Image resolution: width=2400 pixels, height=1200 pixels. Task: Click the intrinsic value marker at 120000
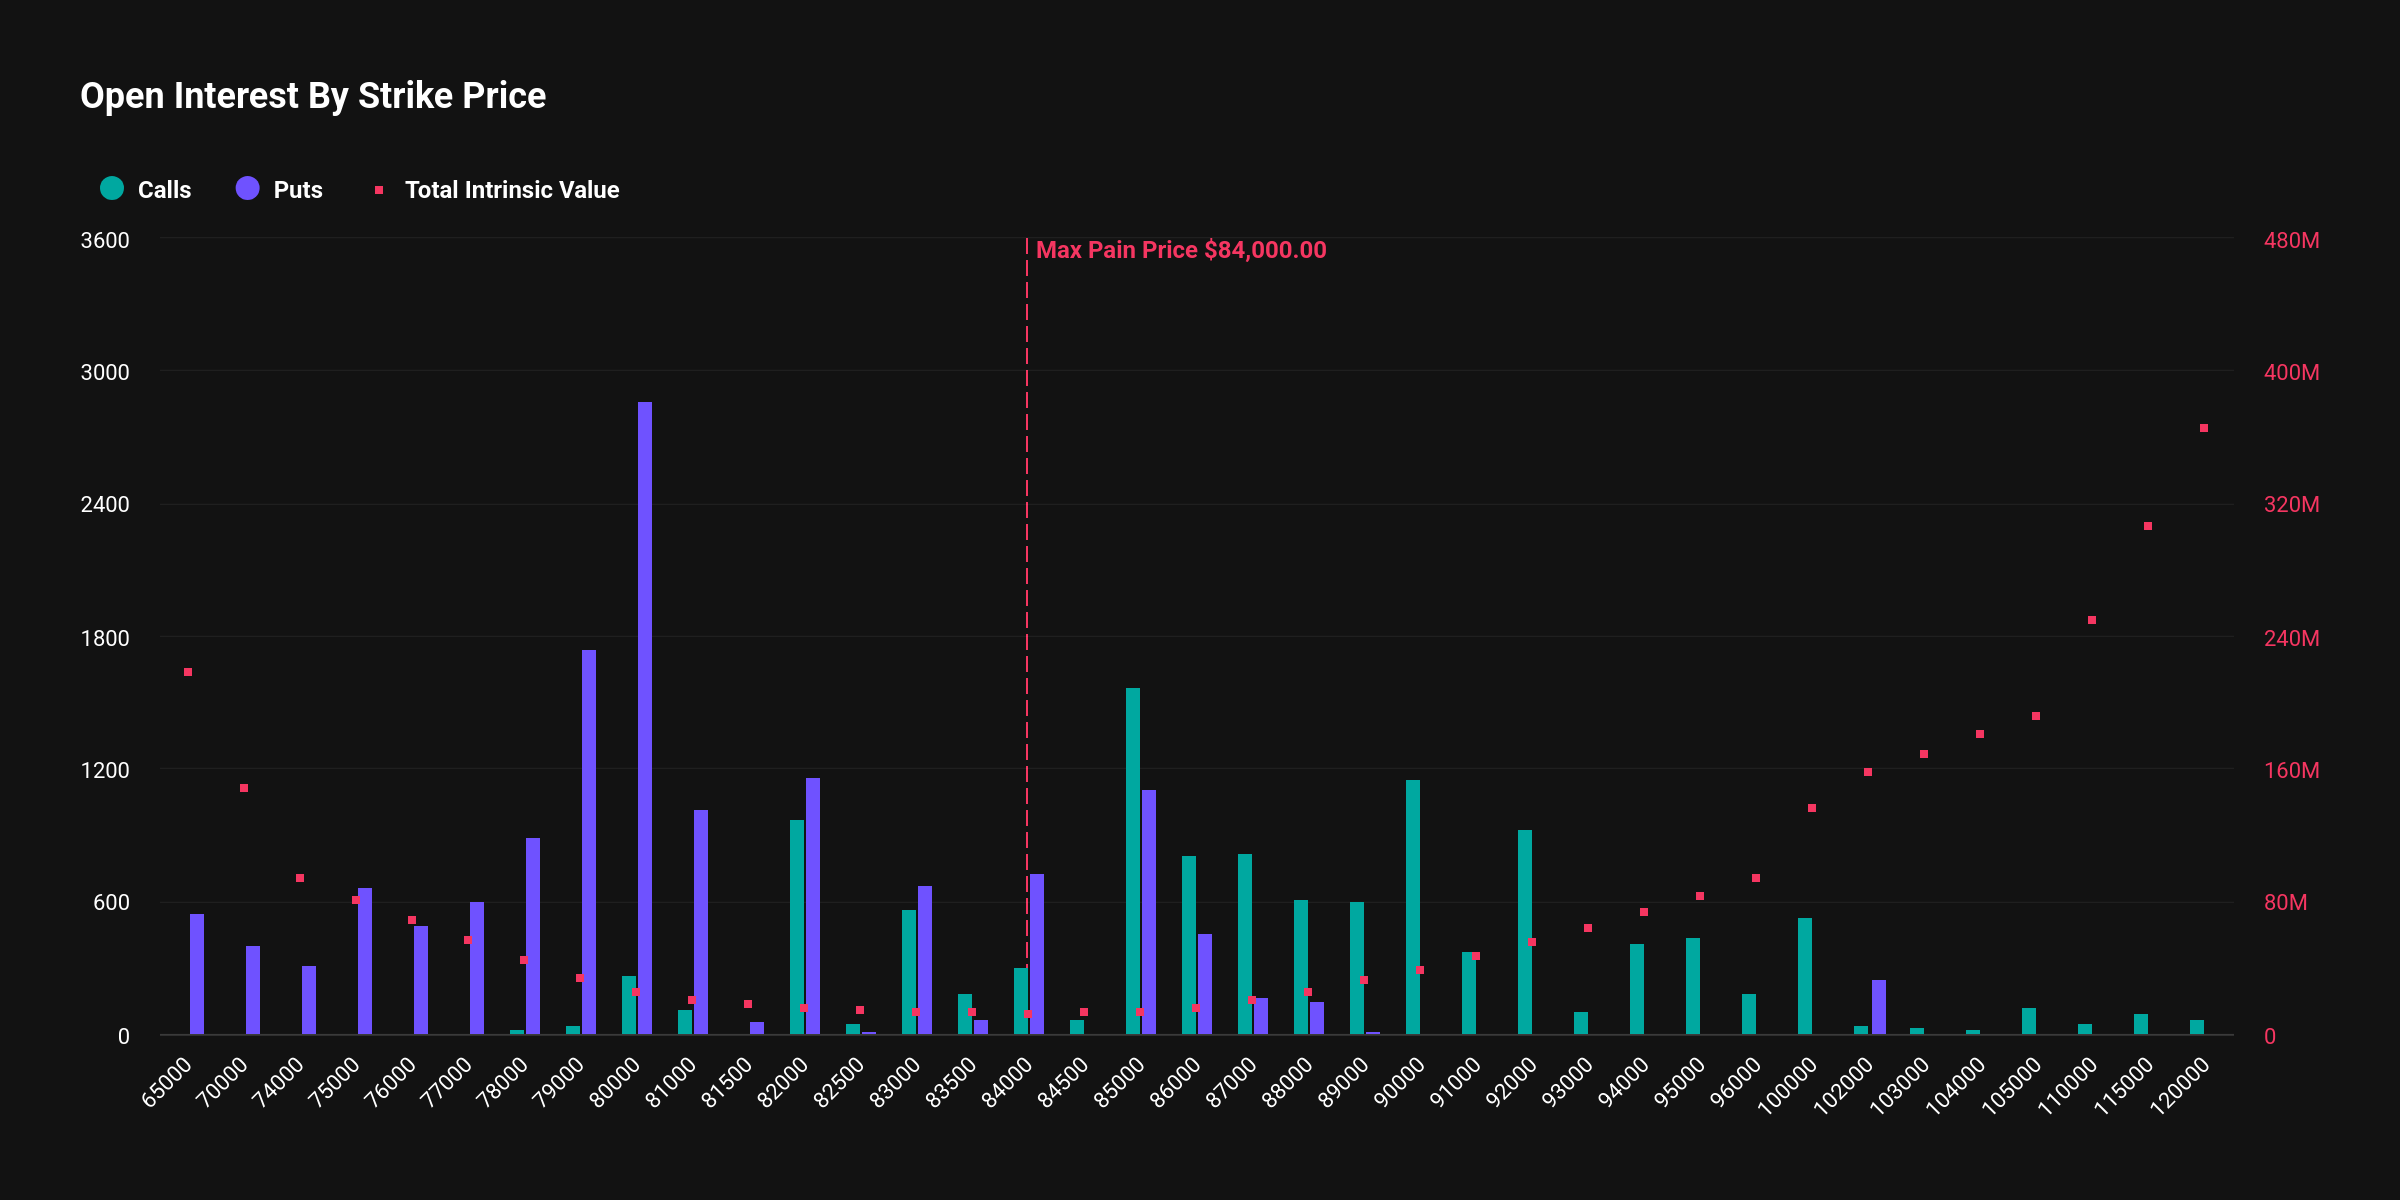coord(2204,428)
